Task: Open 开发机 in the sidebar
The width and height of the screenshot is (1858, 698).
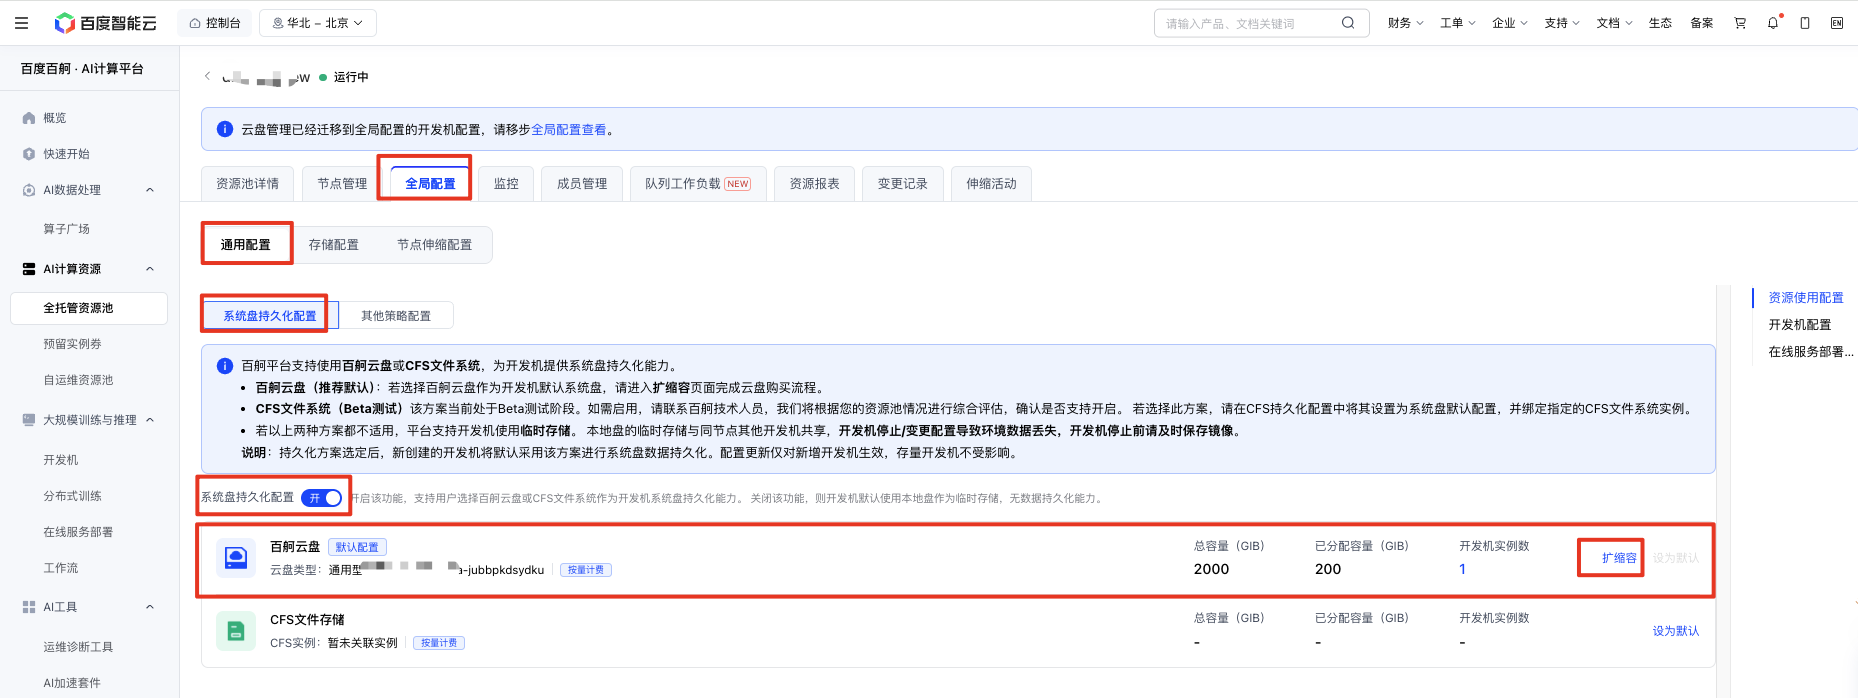Action: click(x=61, y=460)
